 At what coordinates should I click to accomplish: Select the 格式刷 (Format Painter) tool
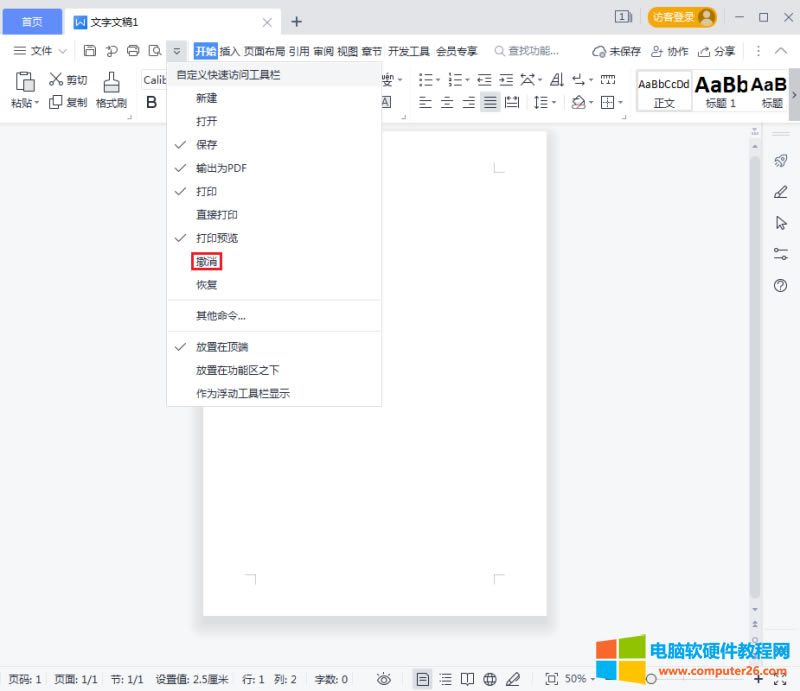(x=111, y=90)
